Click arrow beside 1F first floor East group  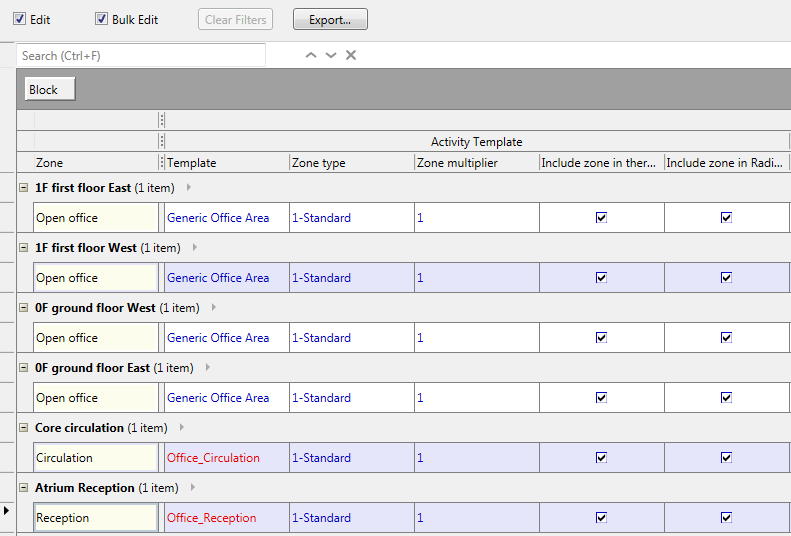[x=188, y=187]
